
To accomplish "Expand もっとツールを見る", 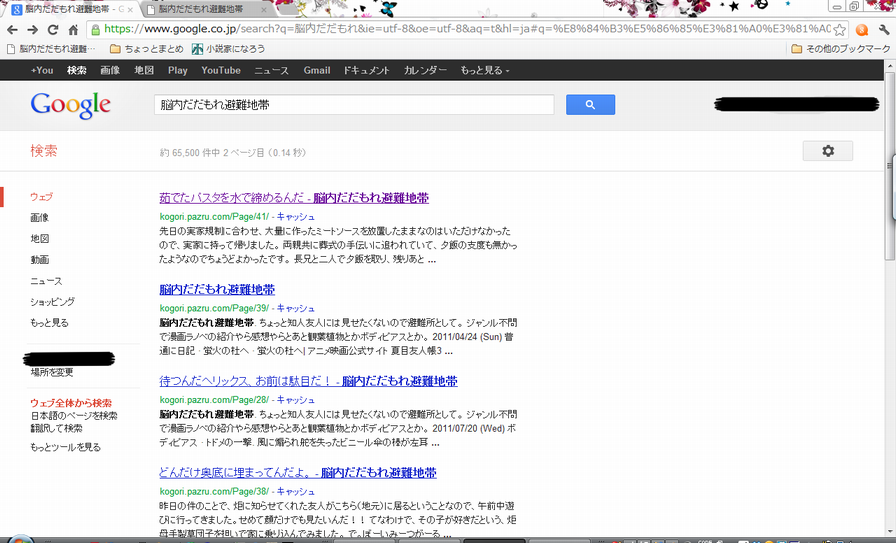I will tap(65, 447).
